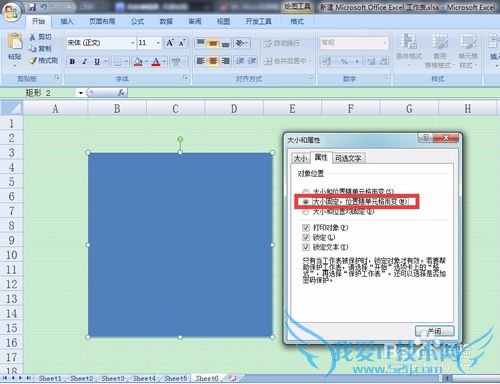
Task: Open the Home (开始) ribbon tab
Action: (x=38, y=21)
